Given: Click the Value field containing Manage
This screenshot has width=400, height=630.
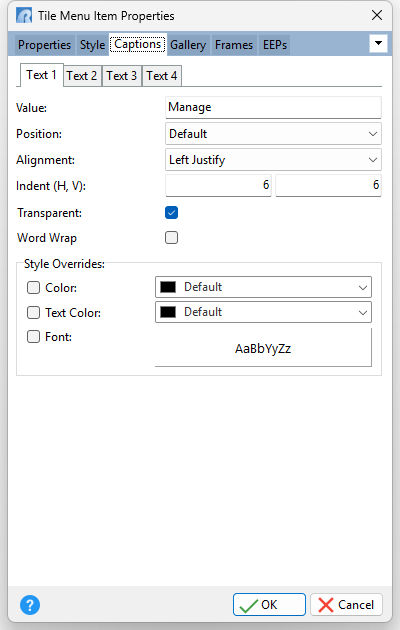Looking at the screenshot, I should tap(273, 107).
